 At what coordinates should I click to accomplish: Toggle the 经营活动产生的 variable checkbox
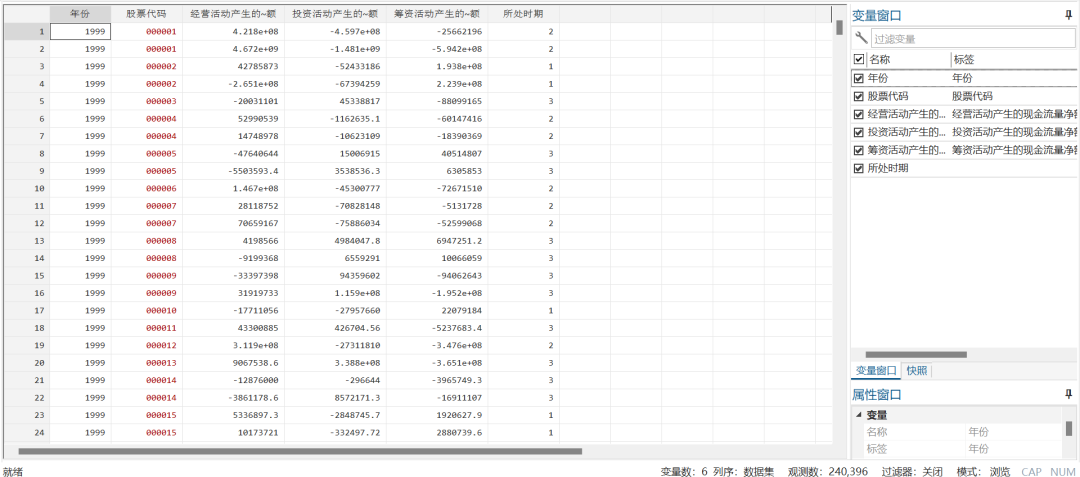[x=858, y=114]
